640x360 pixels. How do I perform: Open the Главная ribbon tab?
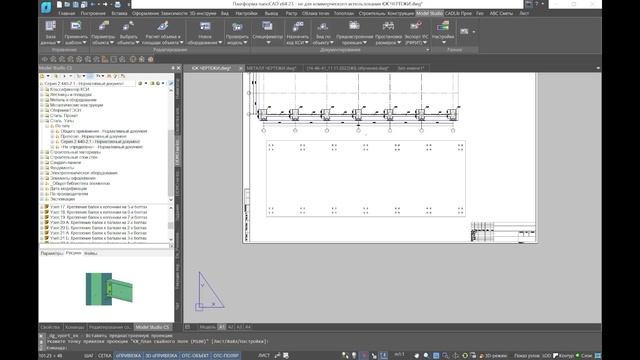click(67, 13)
